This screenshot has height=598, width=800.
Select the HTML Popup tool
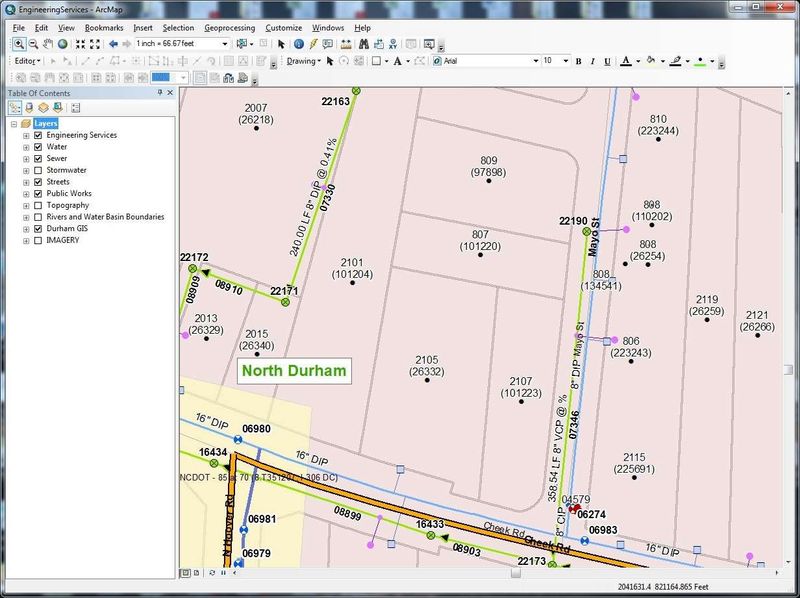click(x=327, y=44)
